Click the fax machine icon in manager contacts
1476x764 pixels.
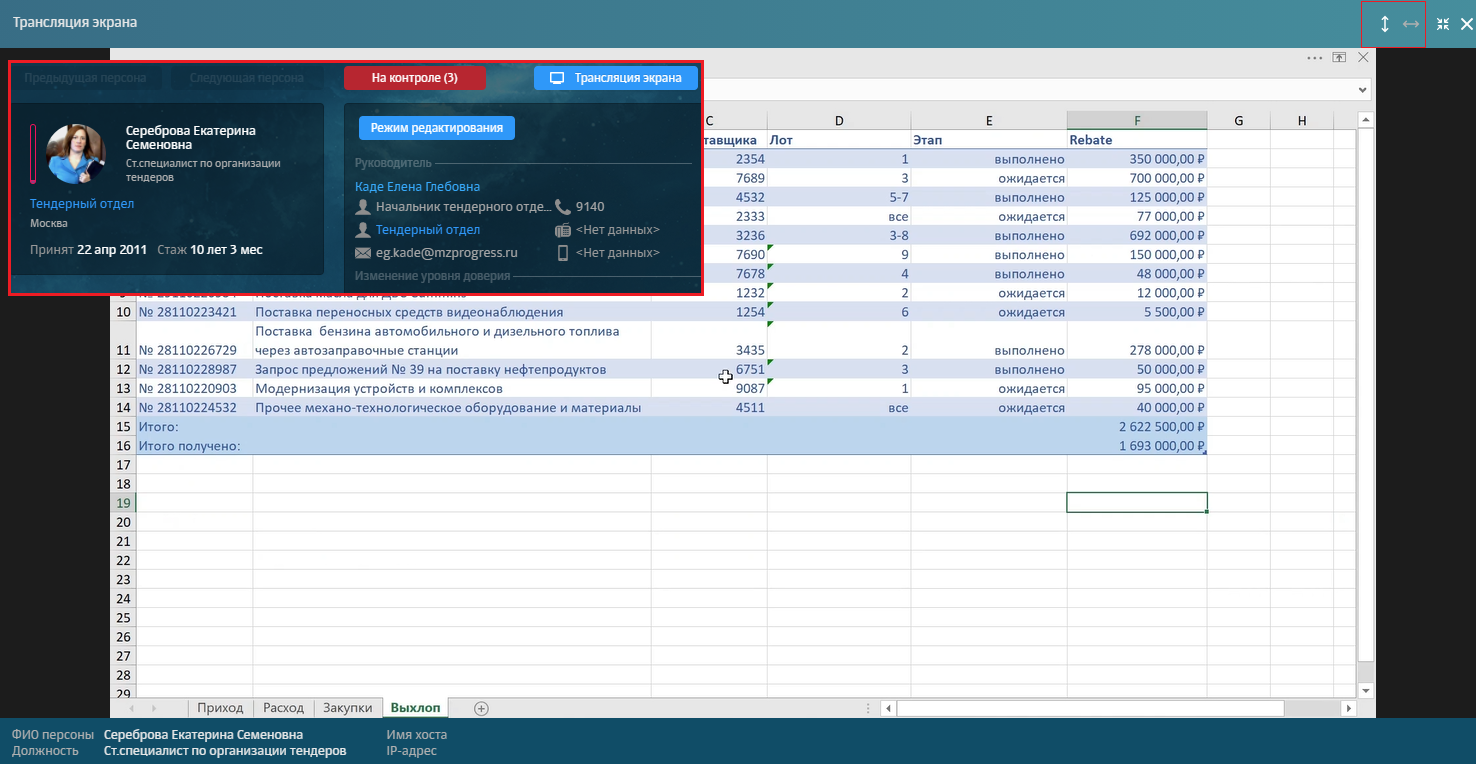pos(563,230)
